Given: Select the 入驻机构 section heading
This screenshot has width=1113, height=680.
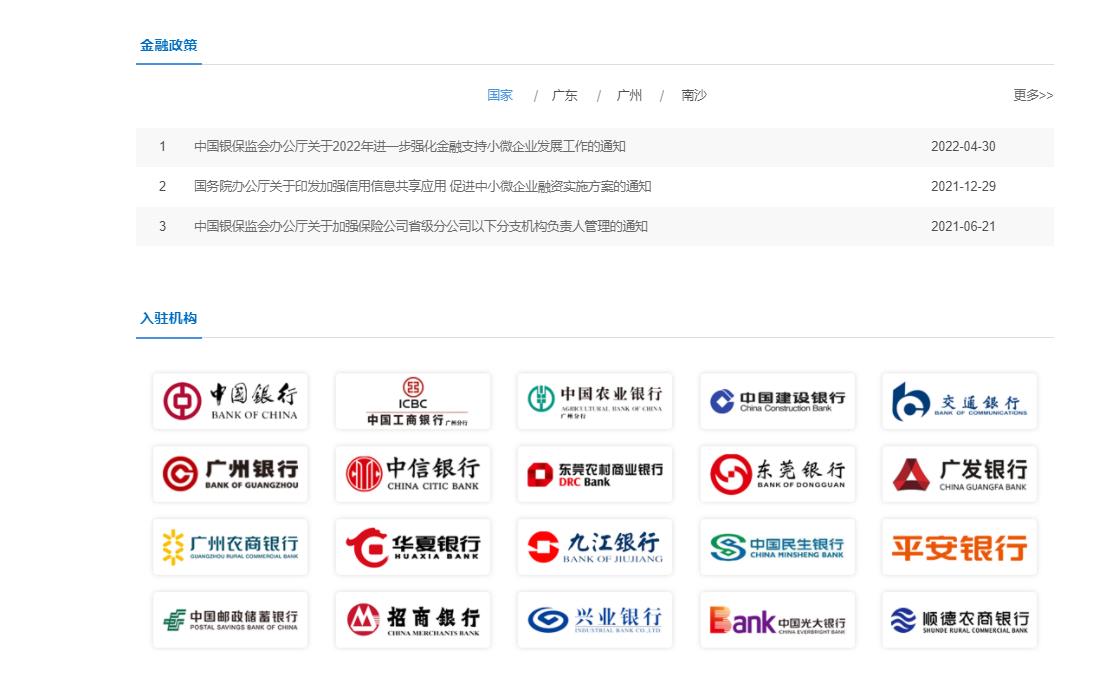Looking at the screenshot, I should (169, 318).
